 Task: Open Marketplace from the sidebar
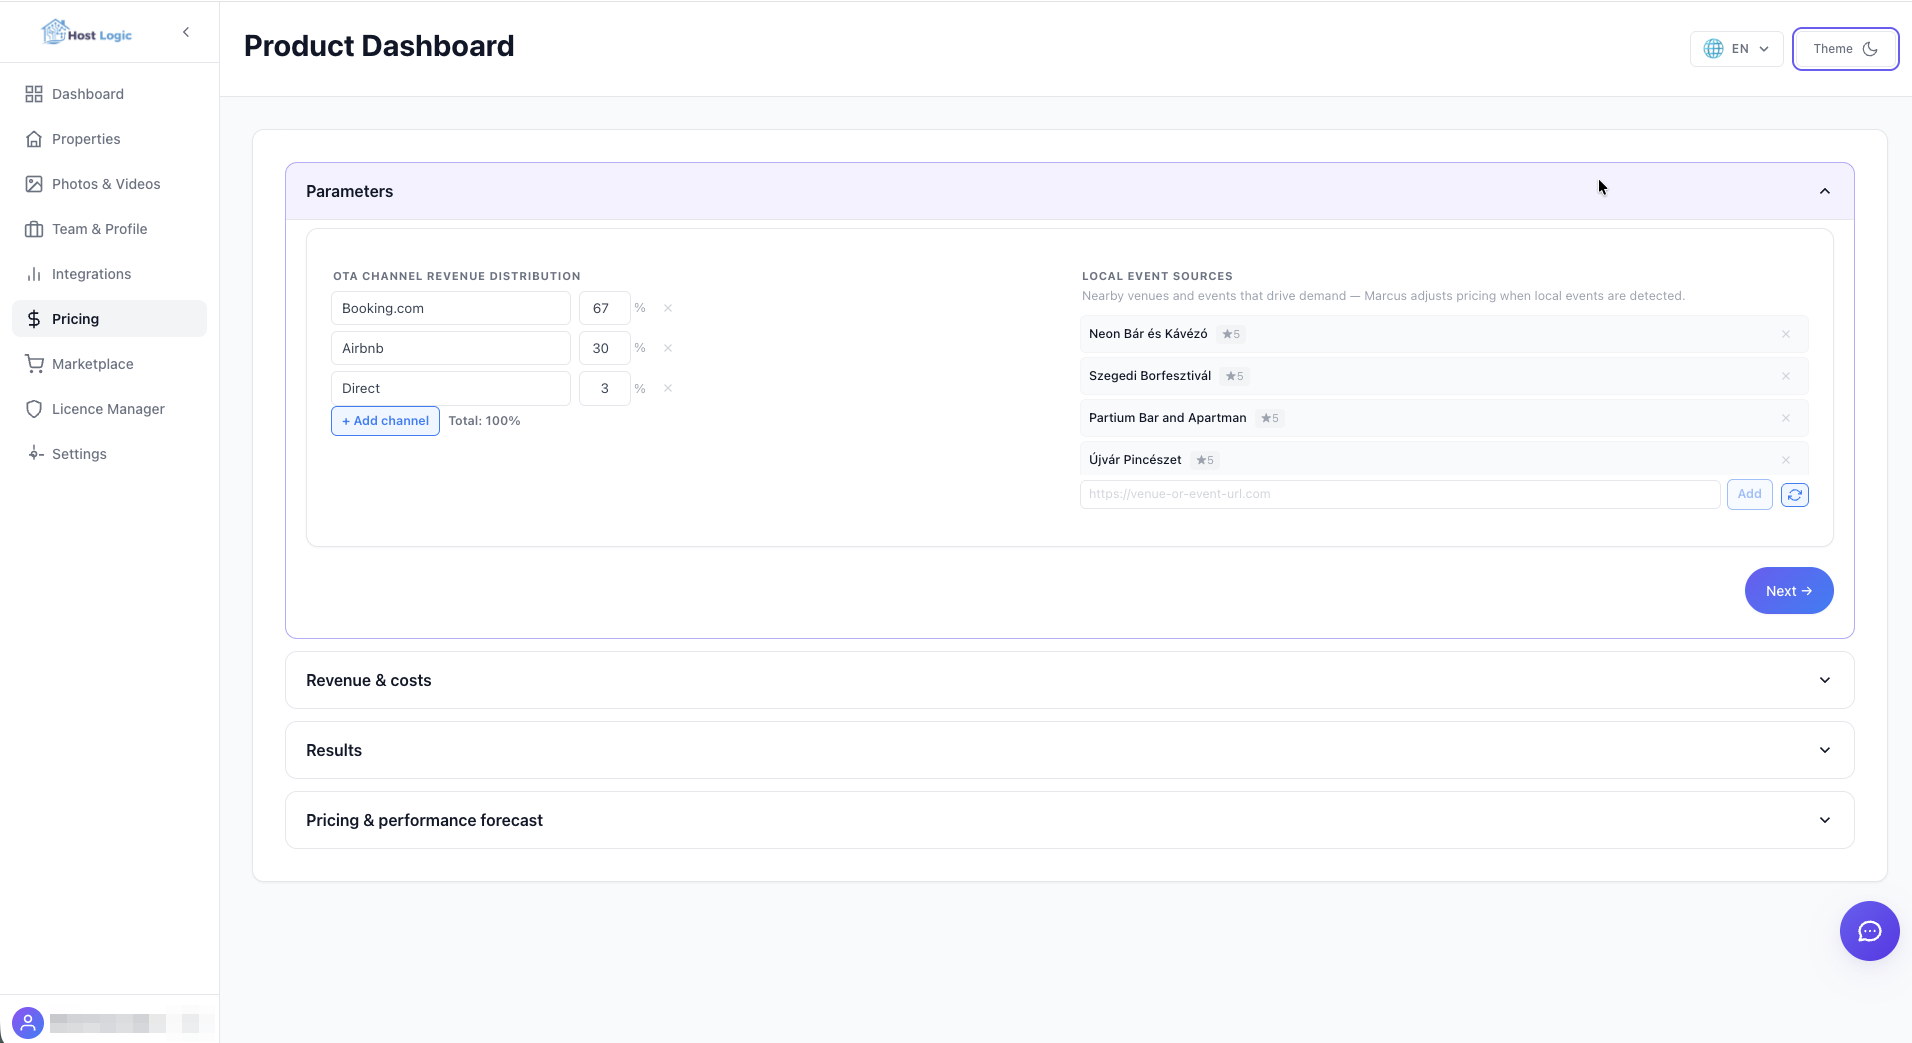[x=109, y=364]
